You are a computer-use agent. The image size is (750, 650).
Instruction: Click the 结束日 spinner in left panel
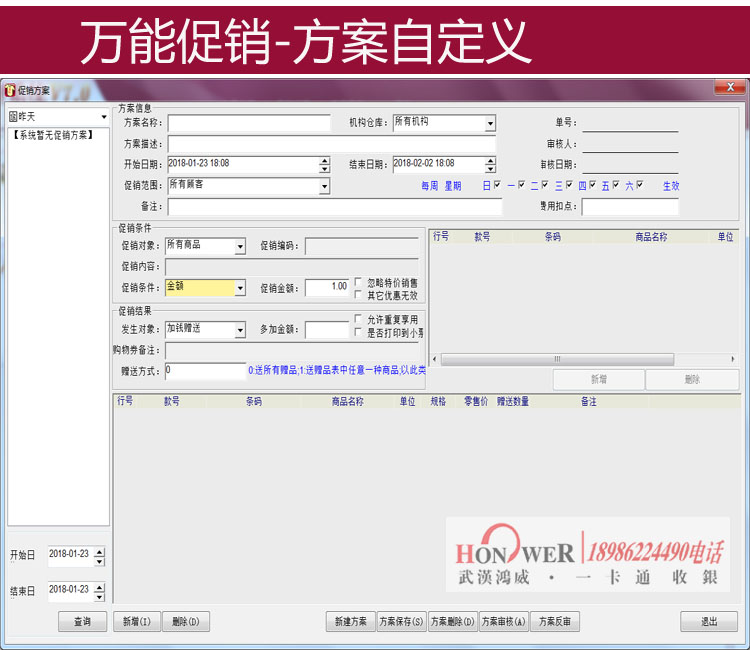pyautogui.click(x=99, y=592)
